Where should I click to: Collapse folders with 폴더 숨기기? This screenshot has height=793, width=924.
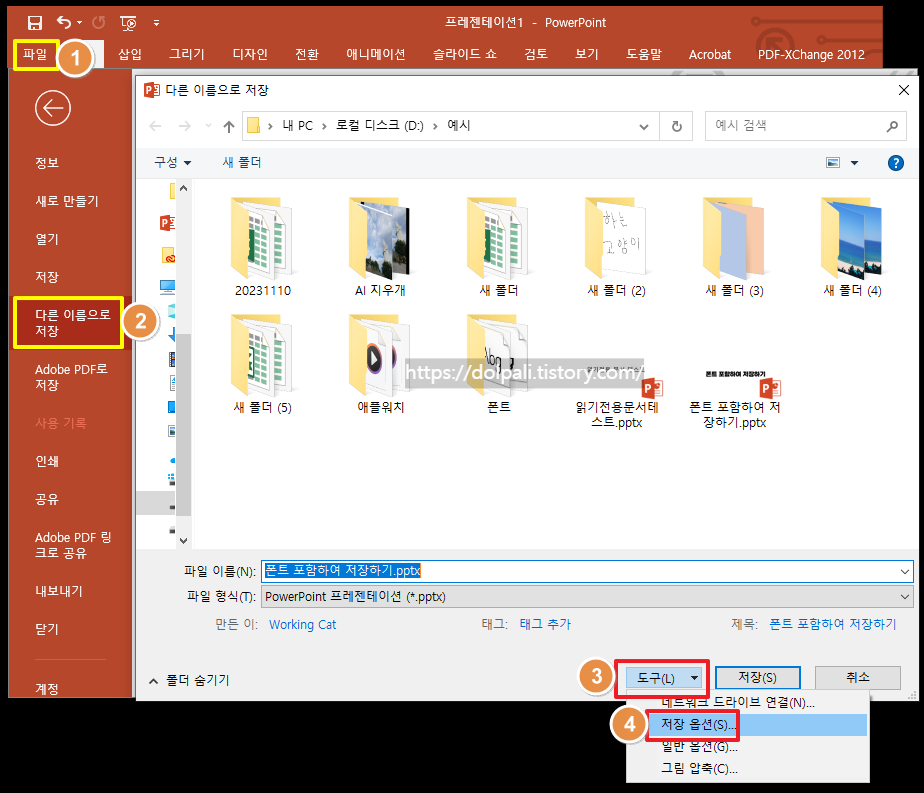pos(189,680)
